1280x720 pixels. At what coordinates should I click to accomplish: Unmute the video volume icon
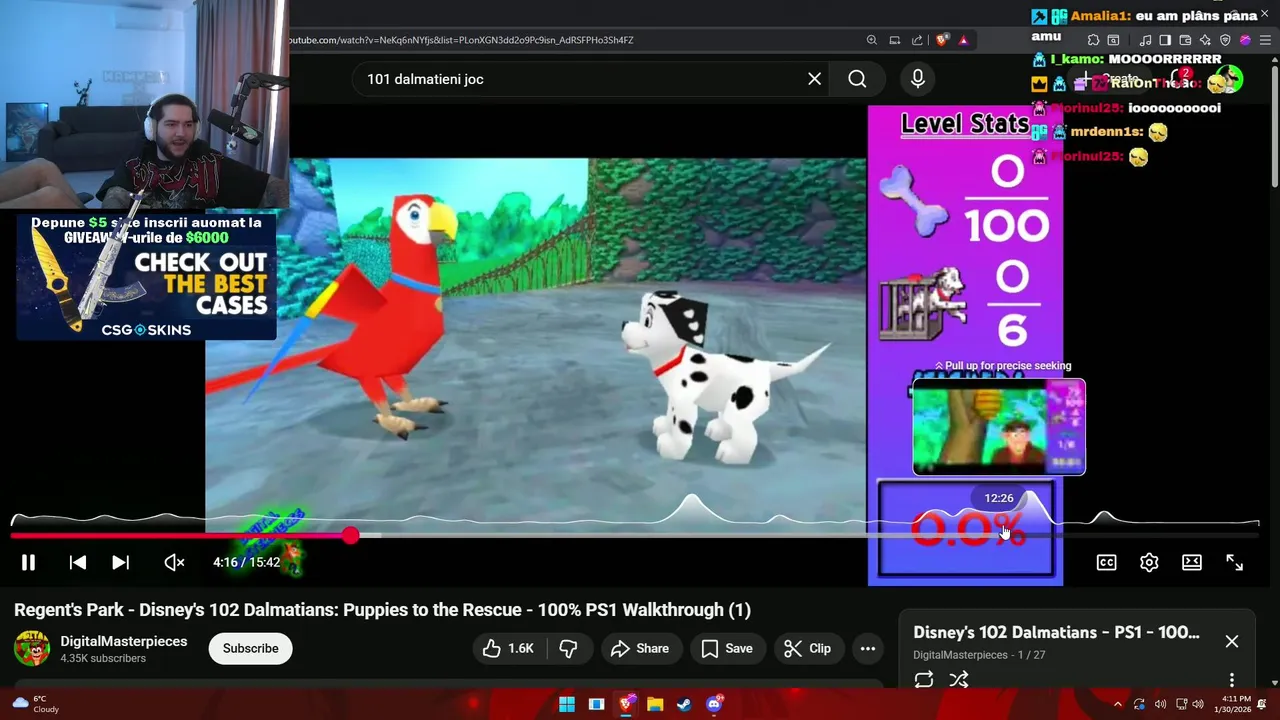[174, 562]
